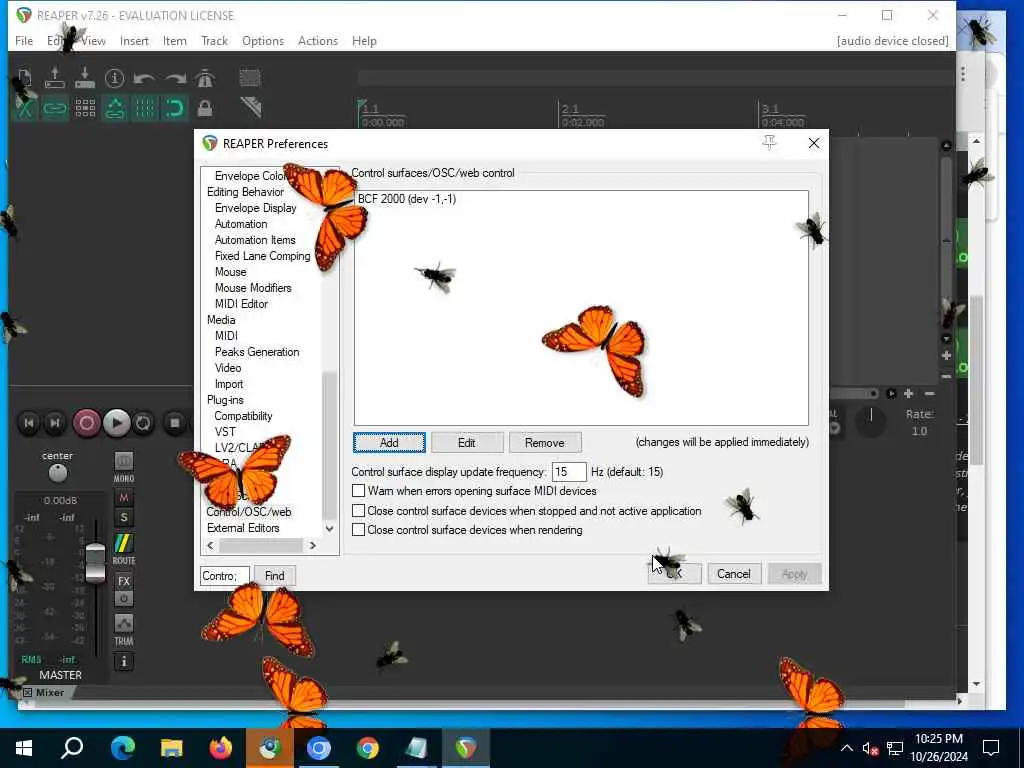This screenshot has width=1024, height=768.
Task: Select MIDI Editor preference page
Action: 241,304
